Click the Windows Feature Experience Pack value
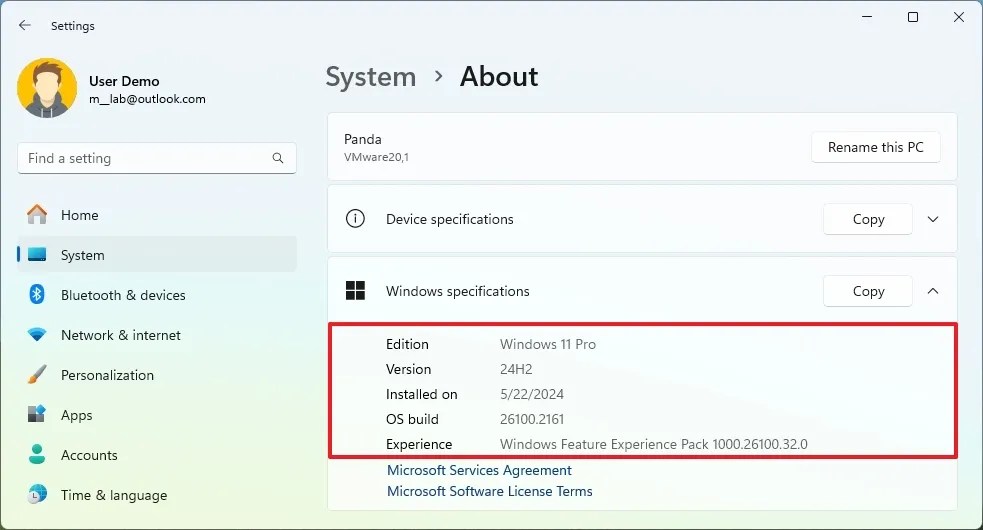 [x=653, y=444]
